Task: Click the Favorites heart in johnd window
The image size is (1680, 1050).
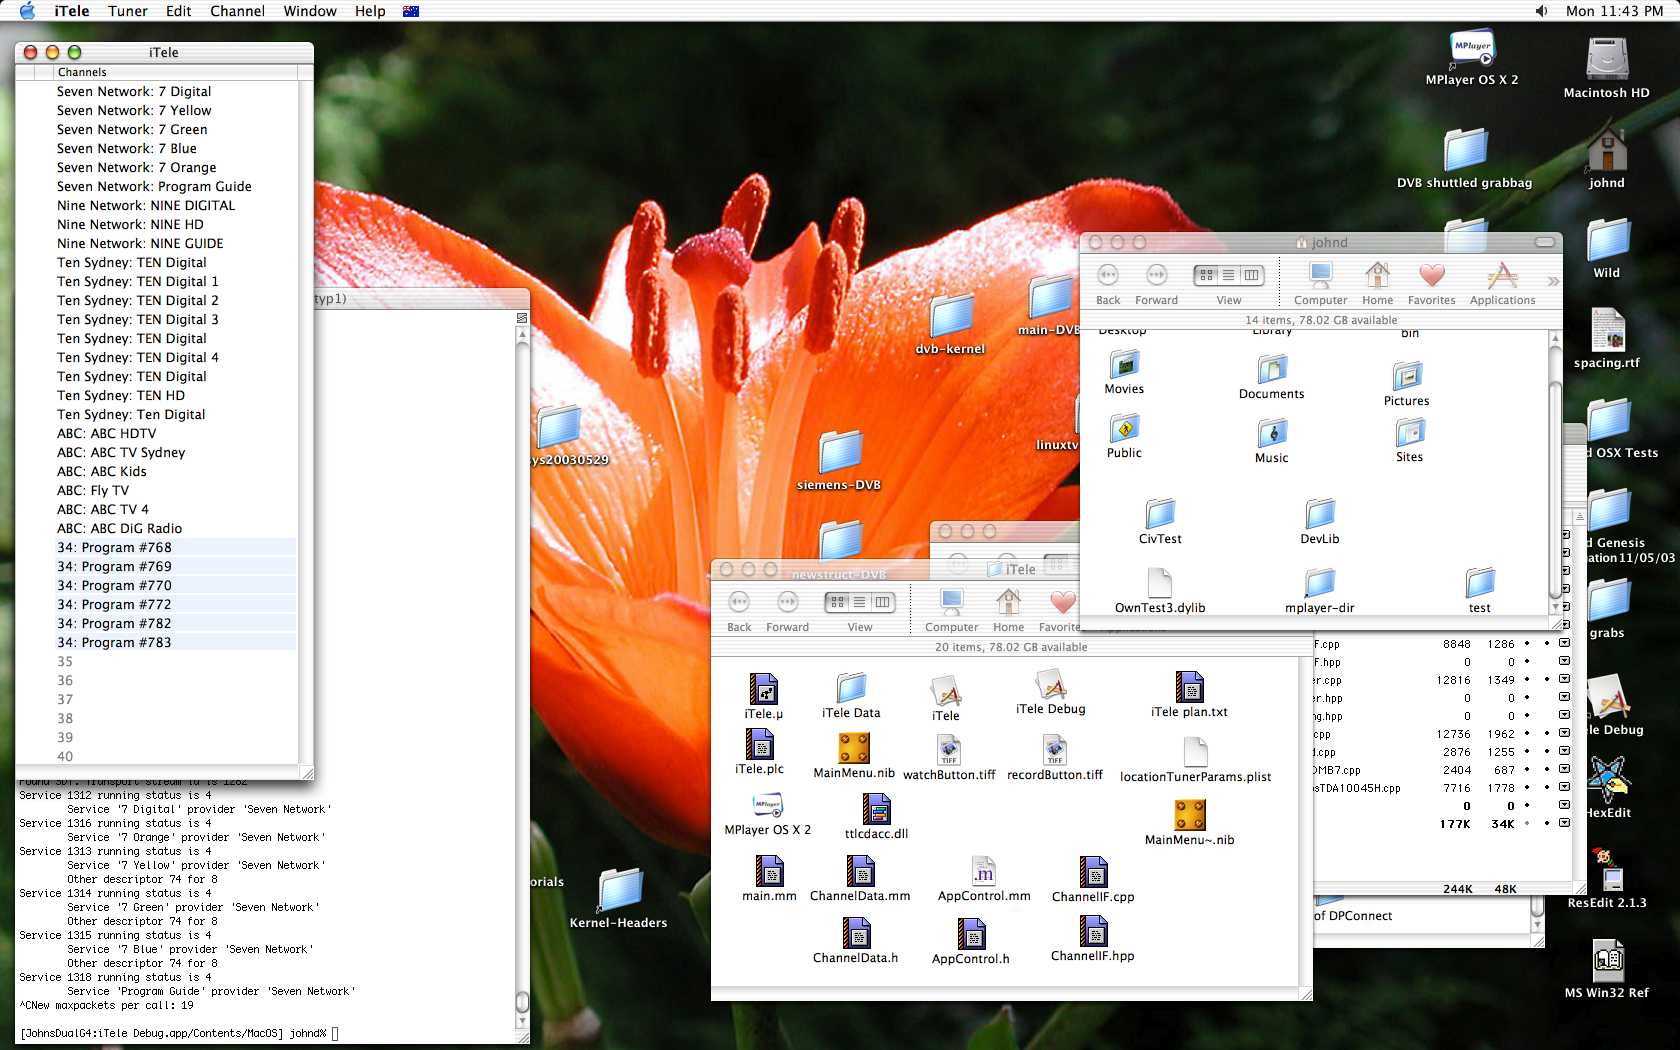Action: (1431, 276)
